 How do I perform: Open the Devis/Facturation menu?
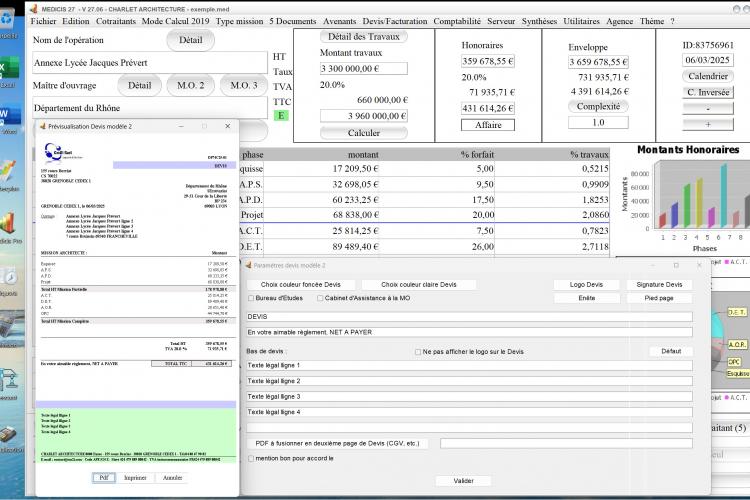click(395, 21)
